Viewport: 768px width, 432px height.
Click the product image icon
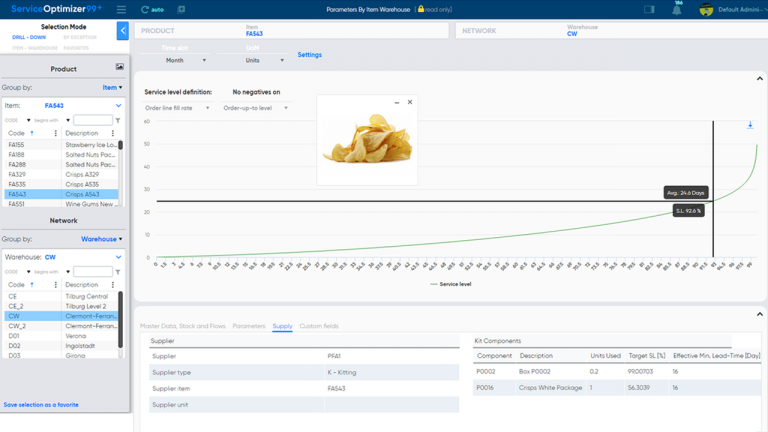[120, 67]
